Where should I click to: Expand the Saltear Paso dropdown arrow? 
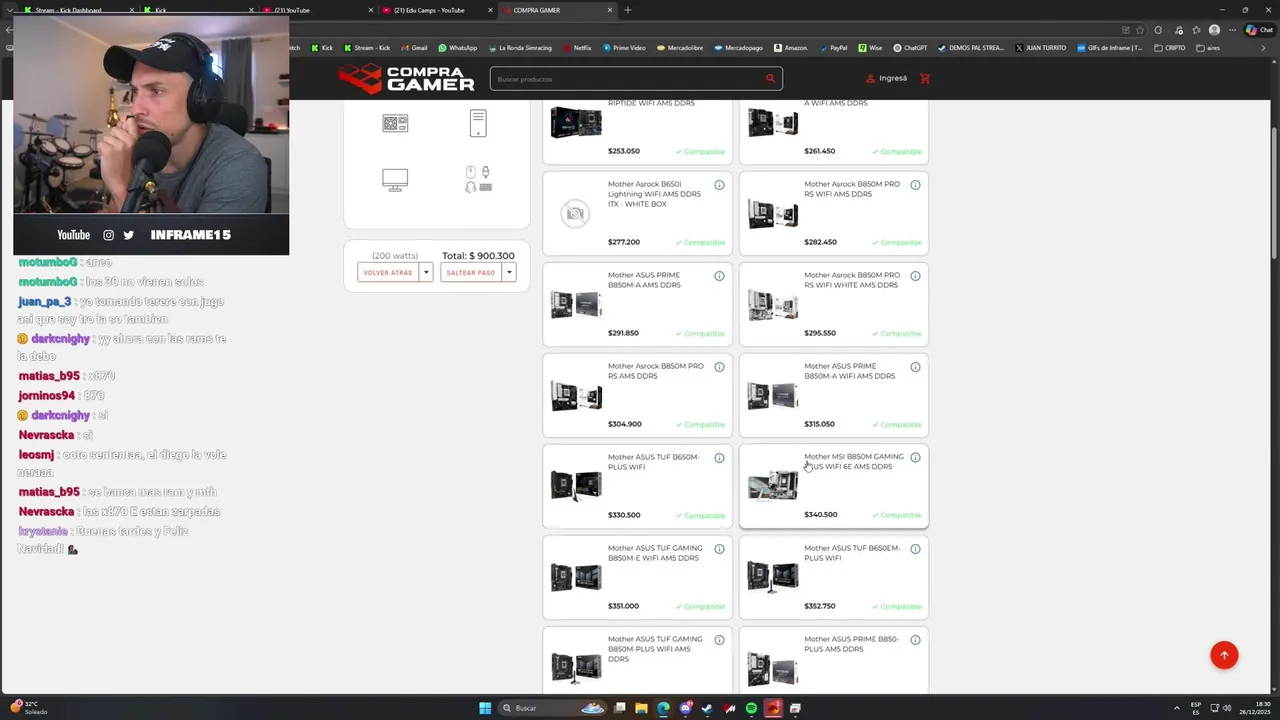coord(509,272)
